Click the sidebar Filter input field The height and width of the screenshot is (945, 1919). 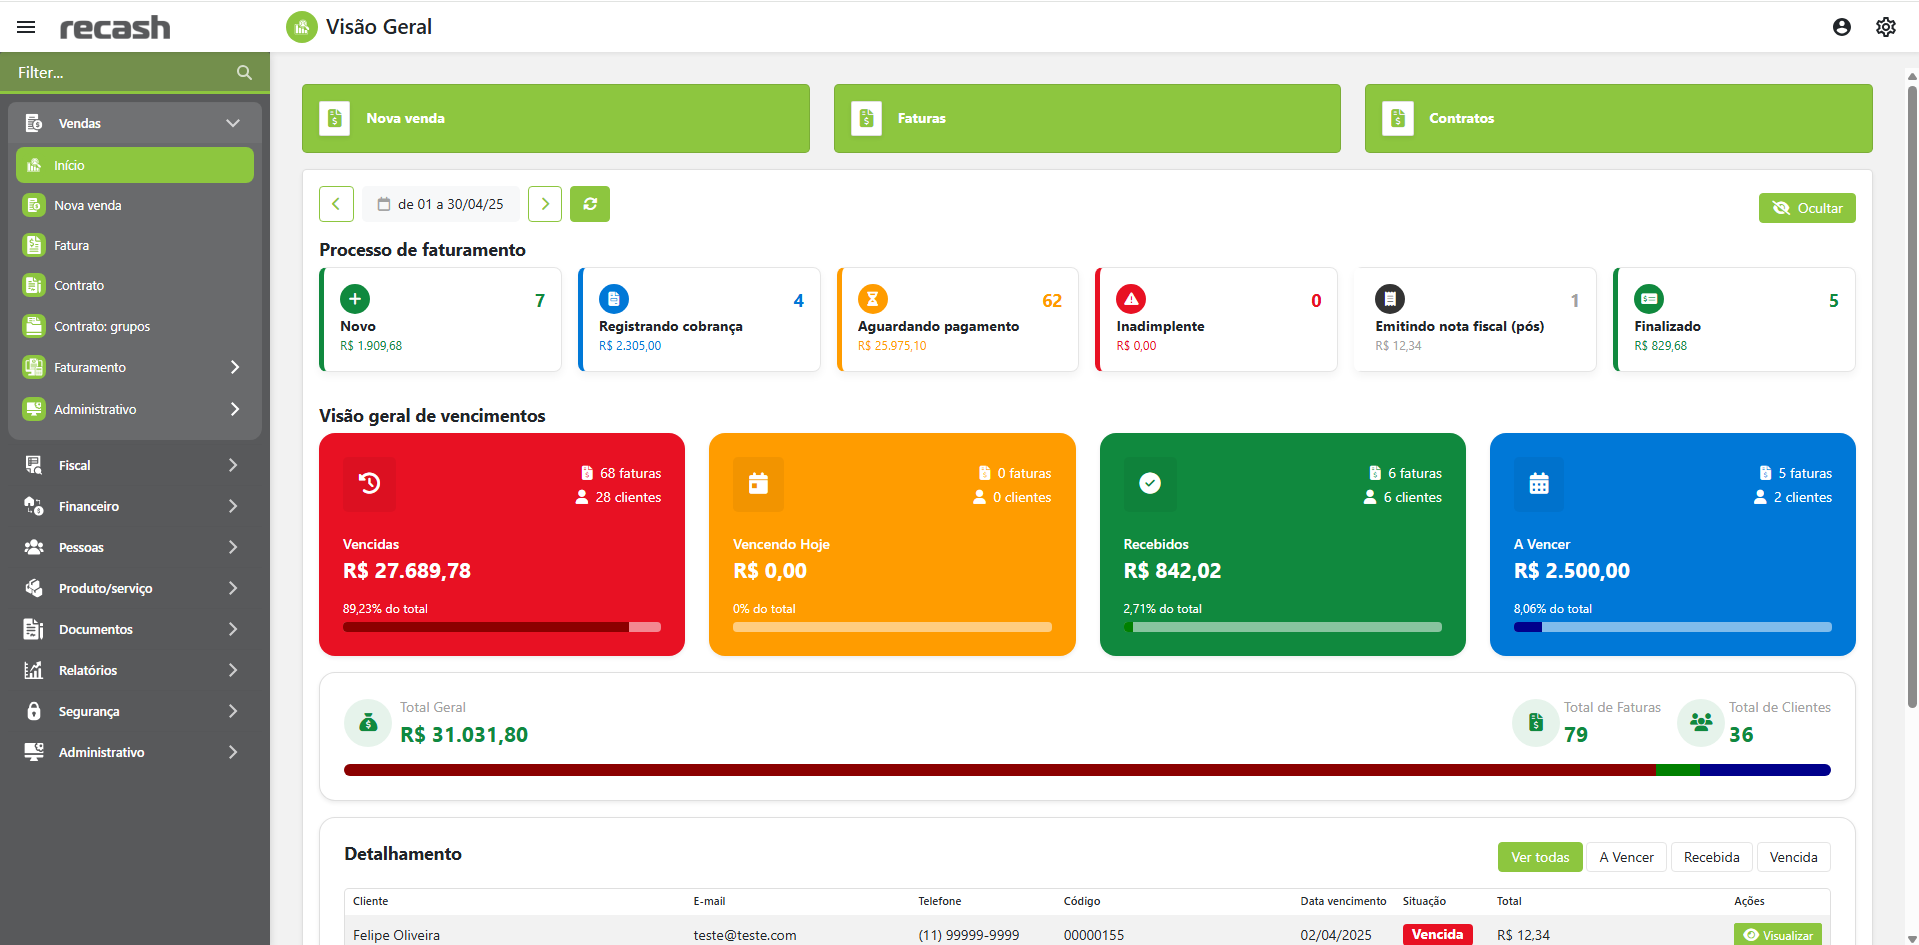coord(120,73)
